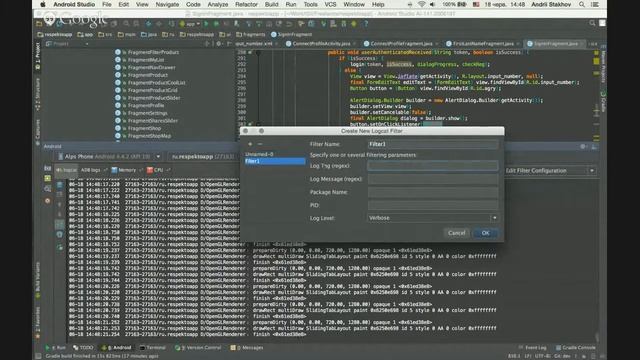Open the Event Log tool window
This screenshot has height=360, width=640.
pos(532,348)
